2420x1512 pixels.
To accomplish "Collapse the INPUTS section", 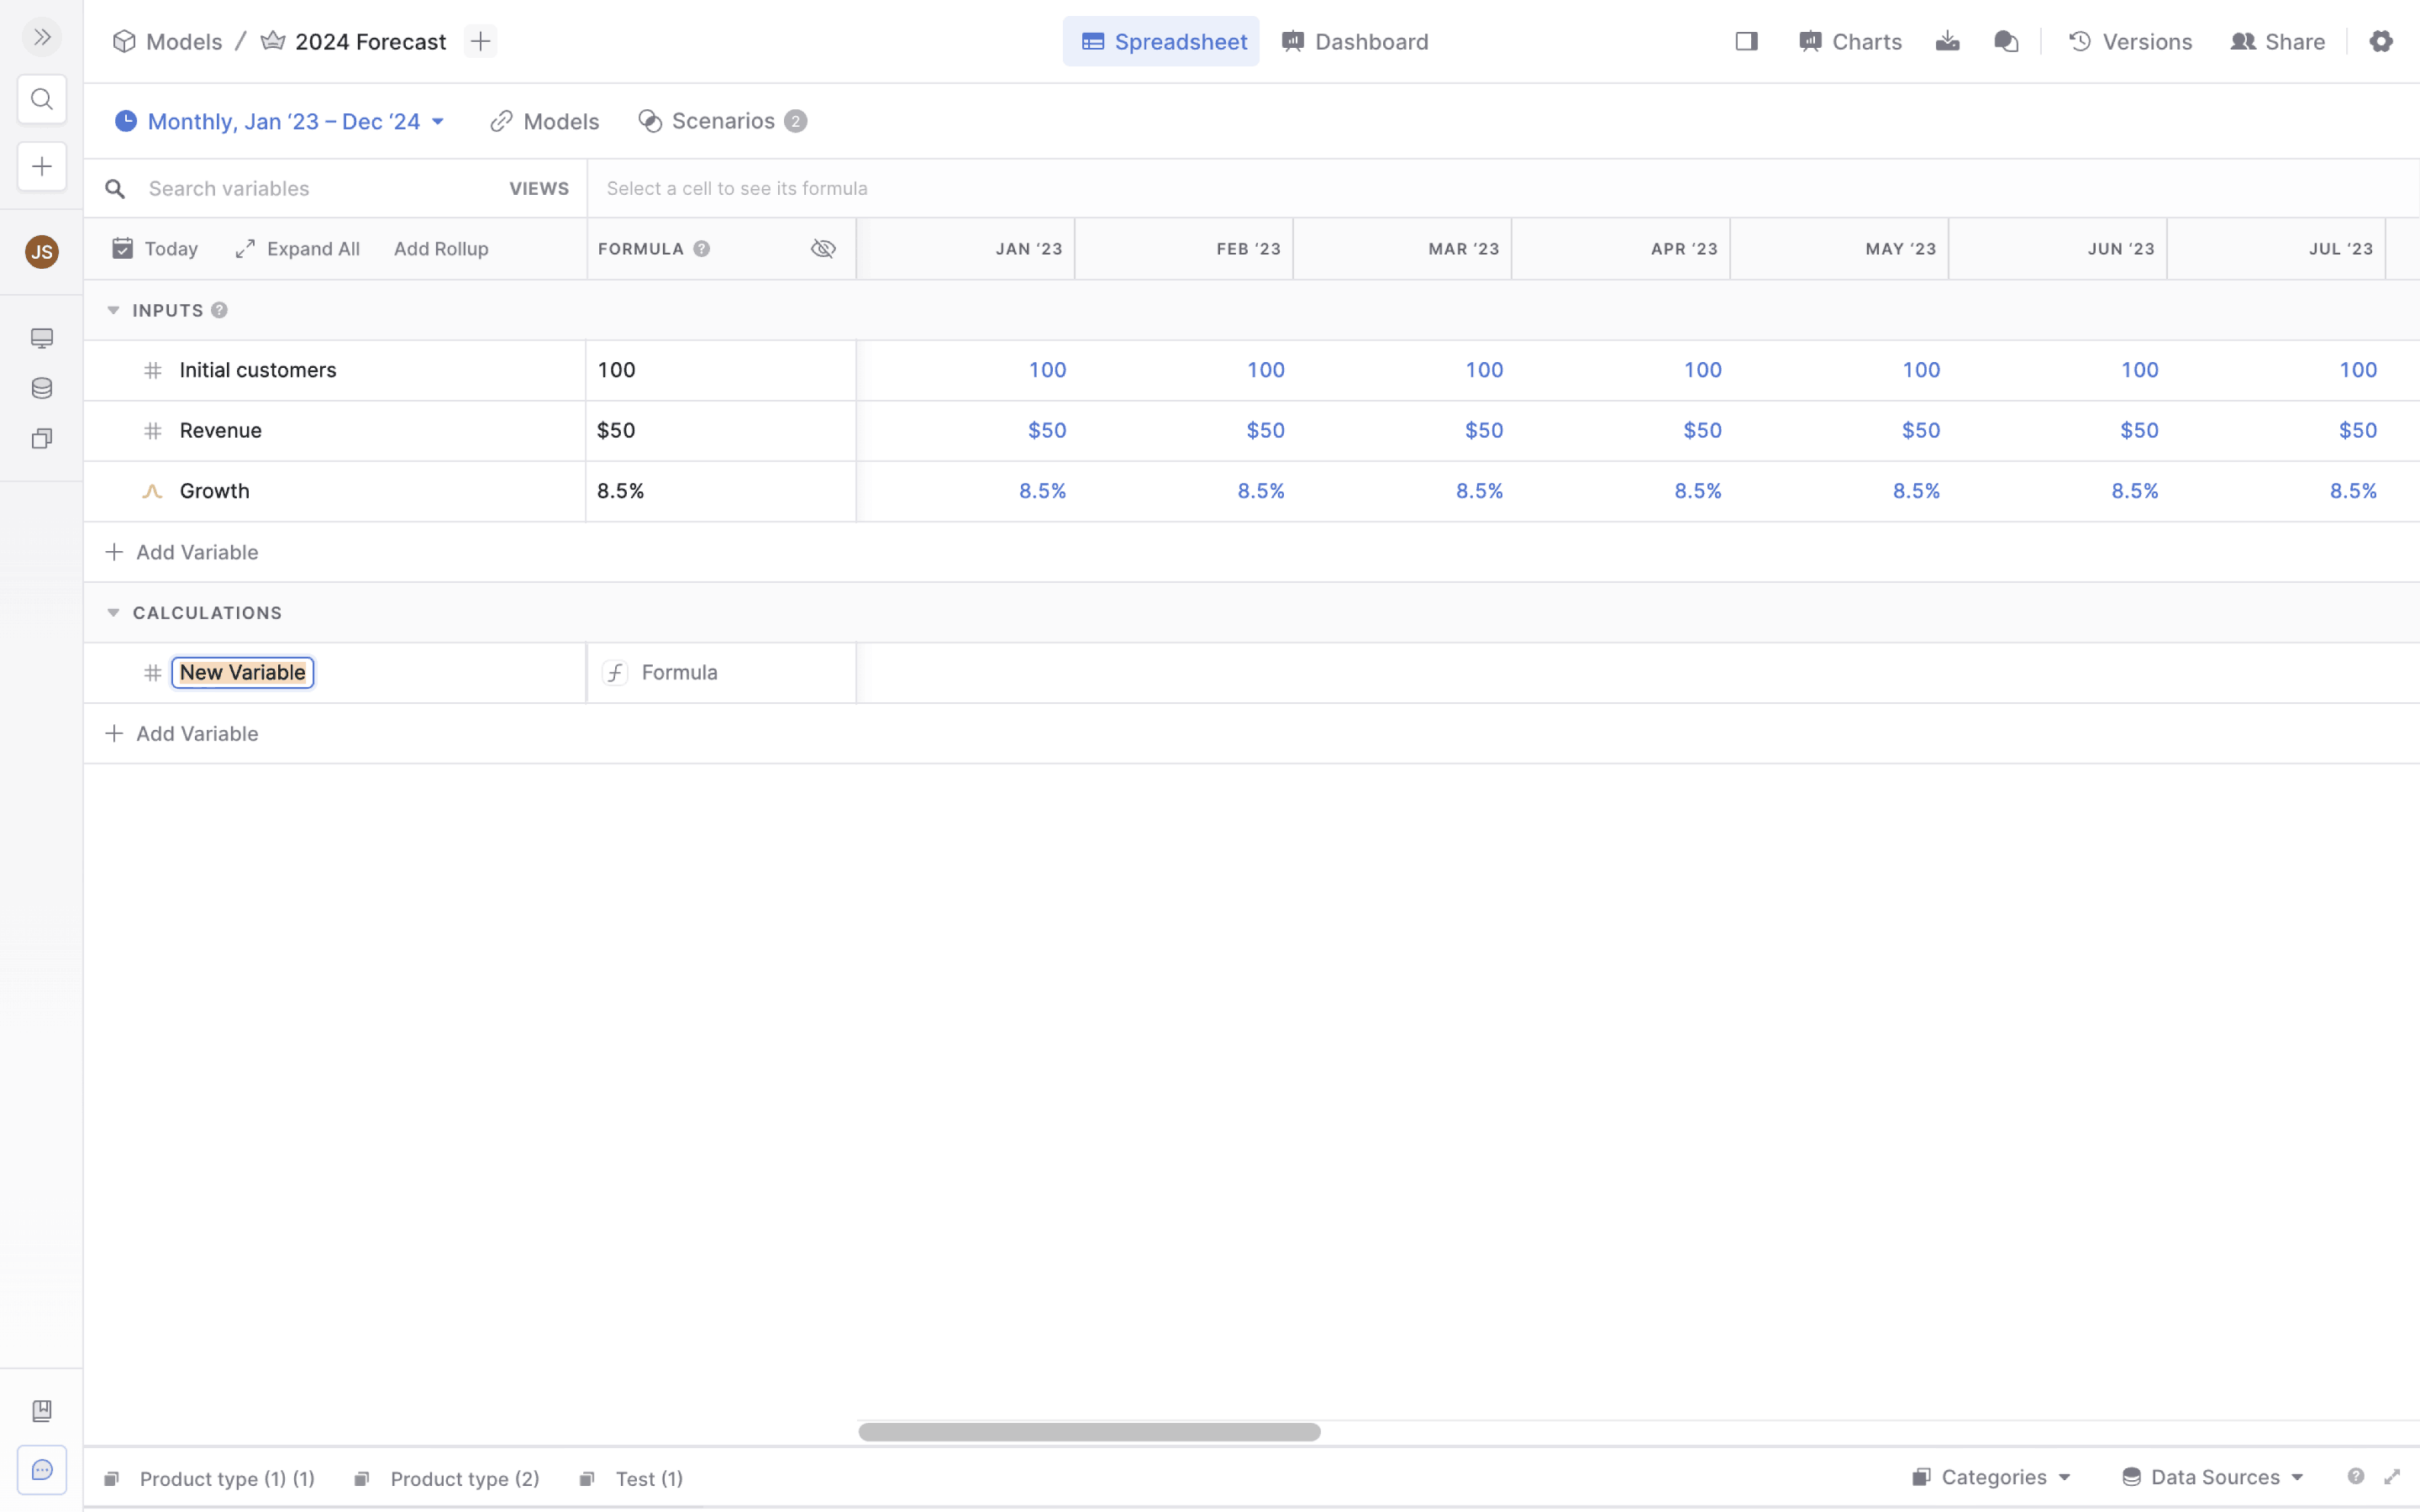I will [113, 310].
